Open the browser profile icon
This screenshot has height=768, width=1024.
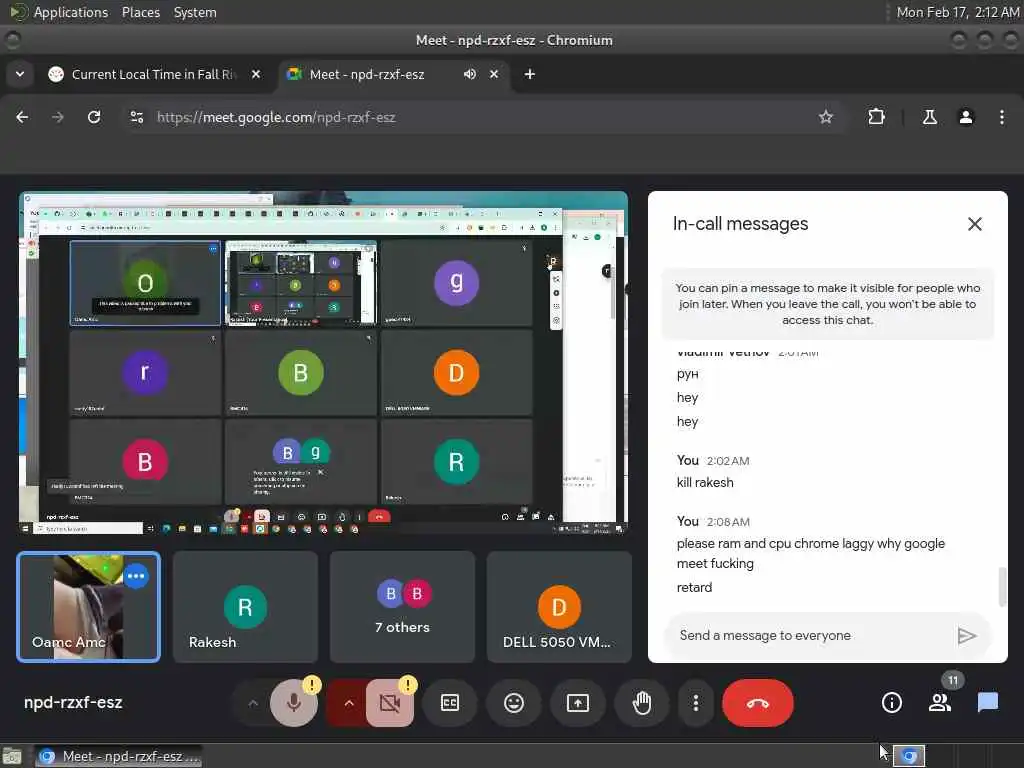click(966, 117)
